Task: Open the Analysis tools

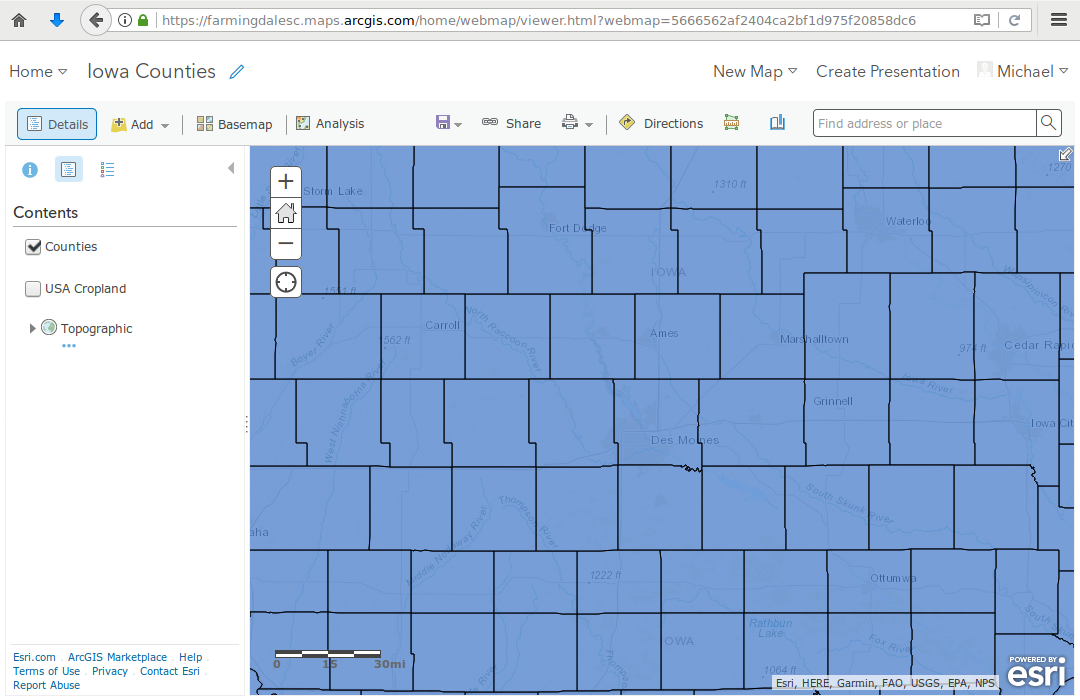Action: pyautogui.click(x=330, y=123)
